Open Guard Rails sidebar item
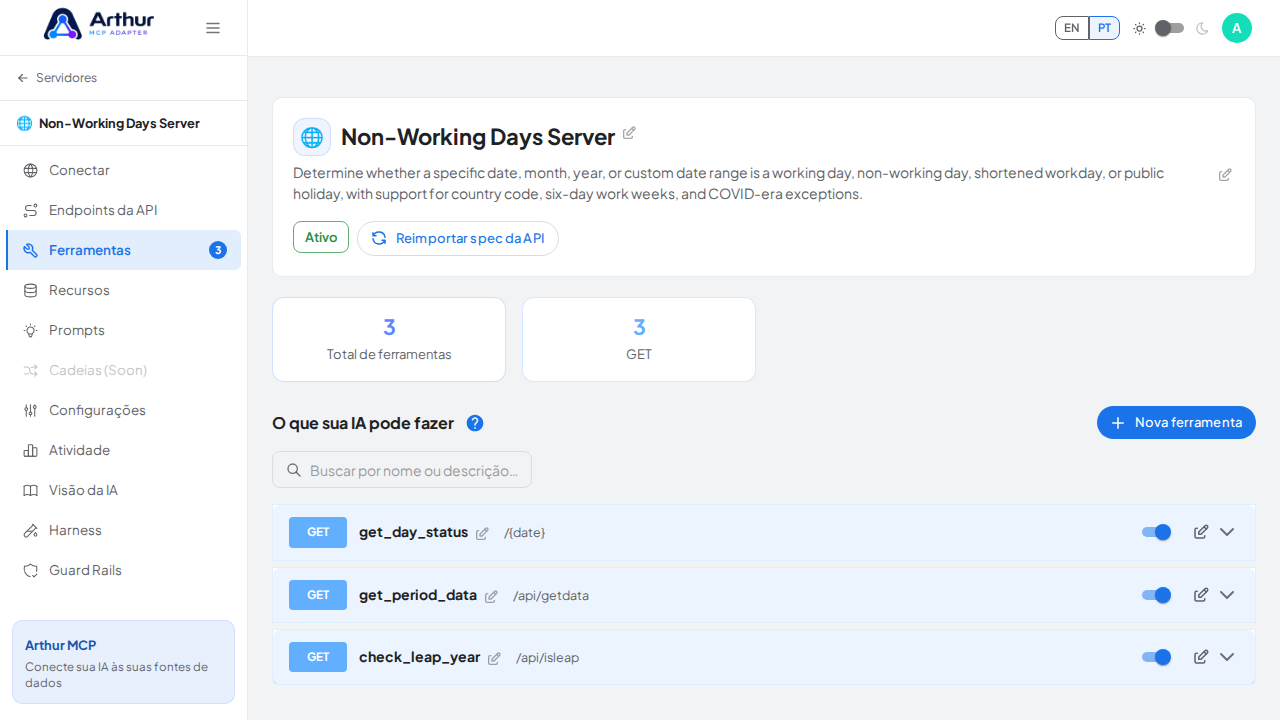This screenshot has width=1280, height=720. coord(123,570)
